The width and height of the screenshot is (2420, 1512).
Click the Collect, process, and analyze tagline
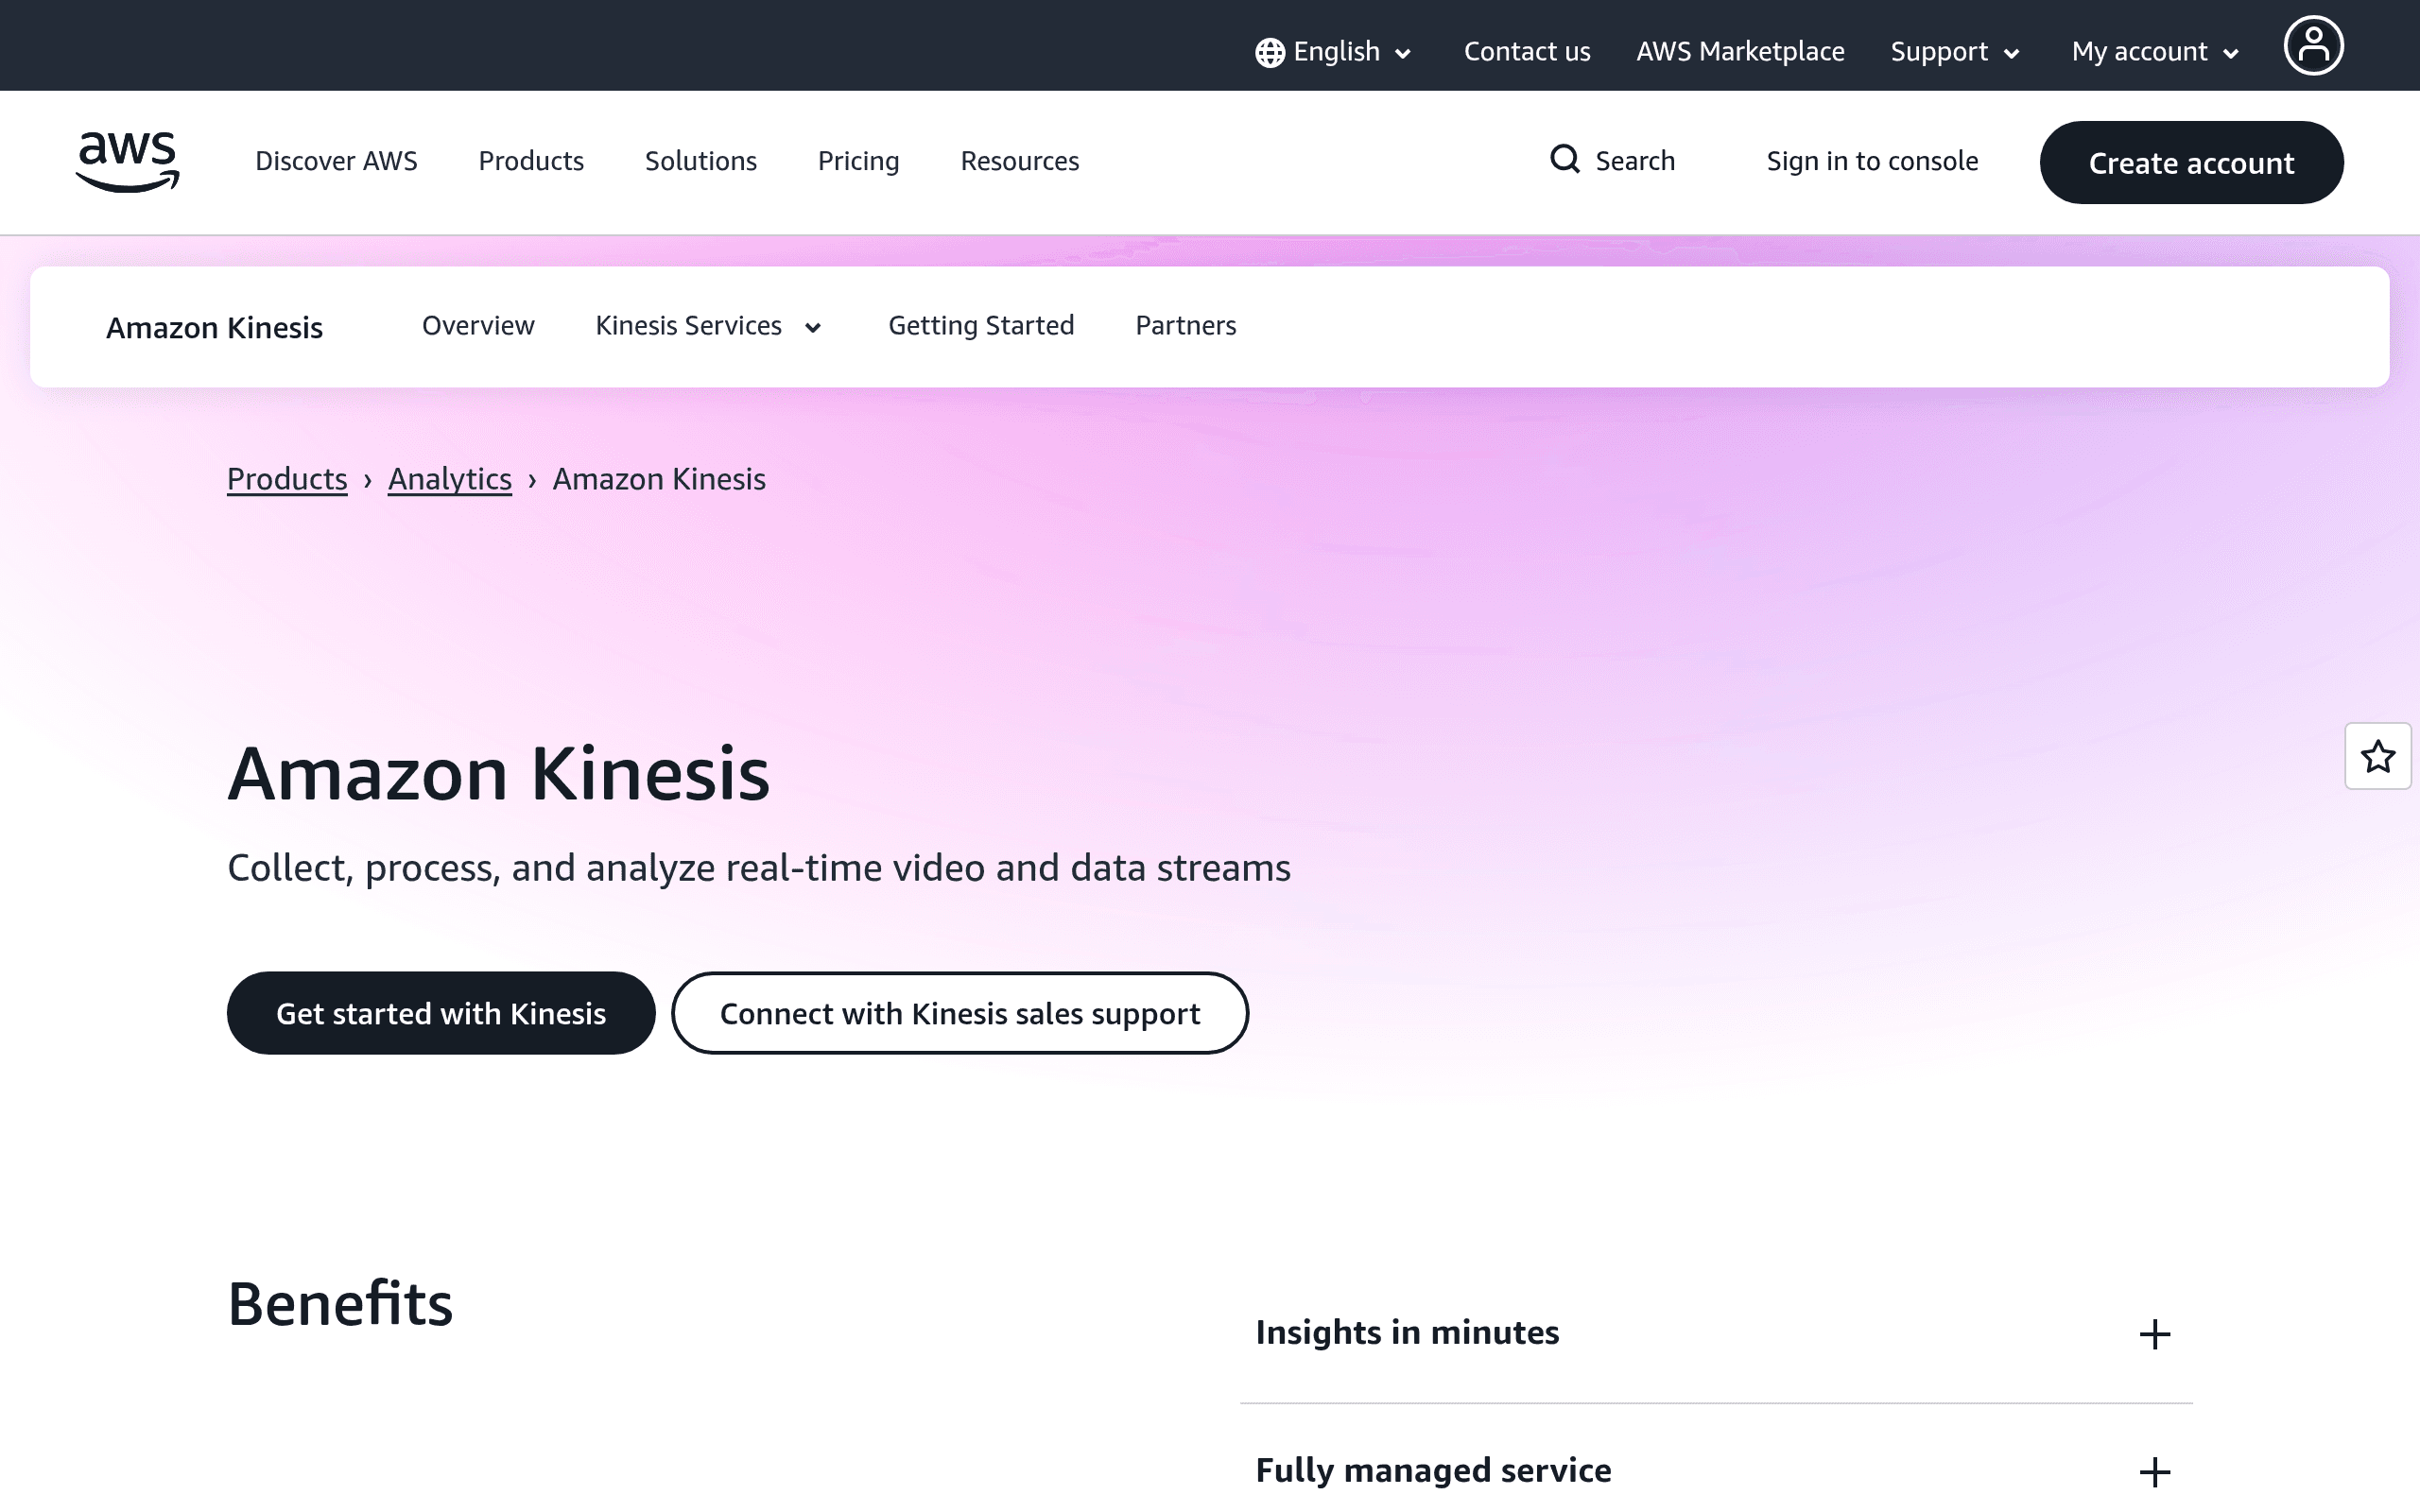(759, 868)
